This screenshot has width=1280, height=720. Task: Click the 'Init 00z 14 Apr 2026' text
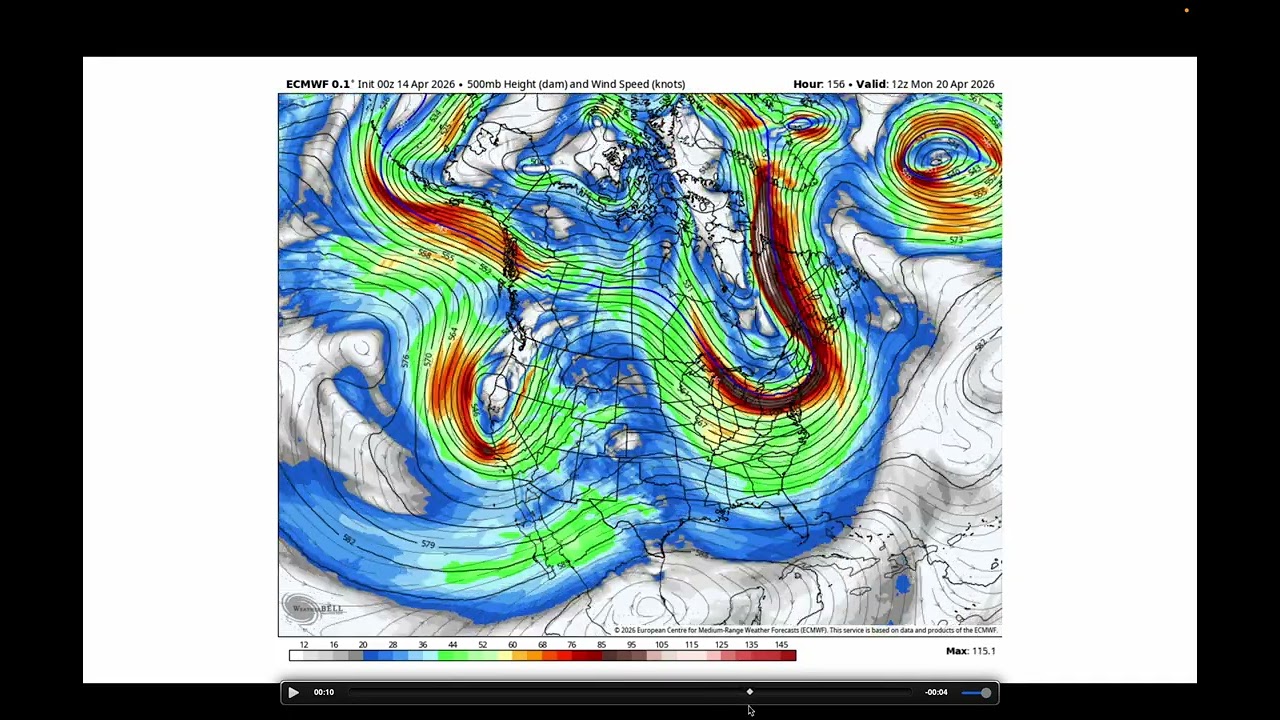pyautogui.click(x=406, y=84)
